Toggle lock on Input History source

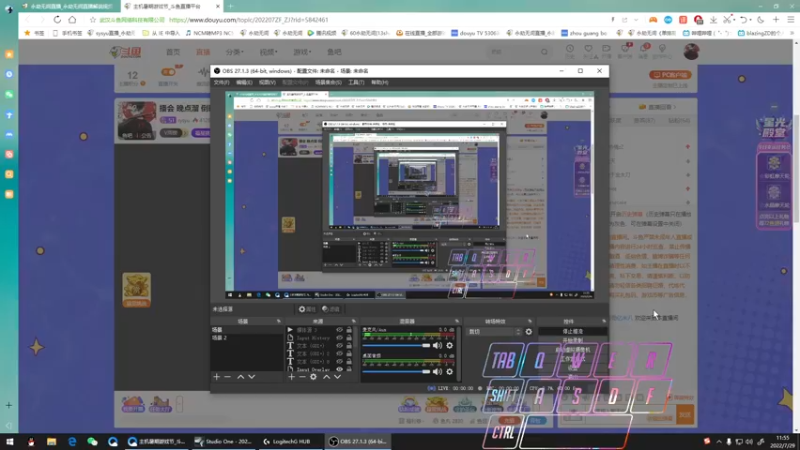point(349,338)
